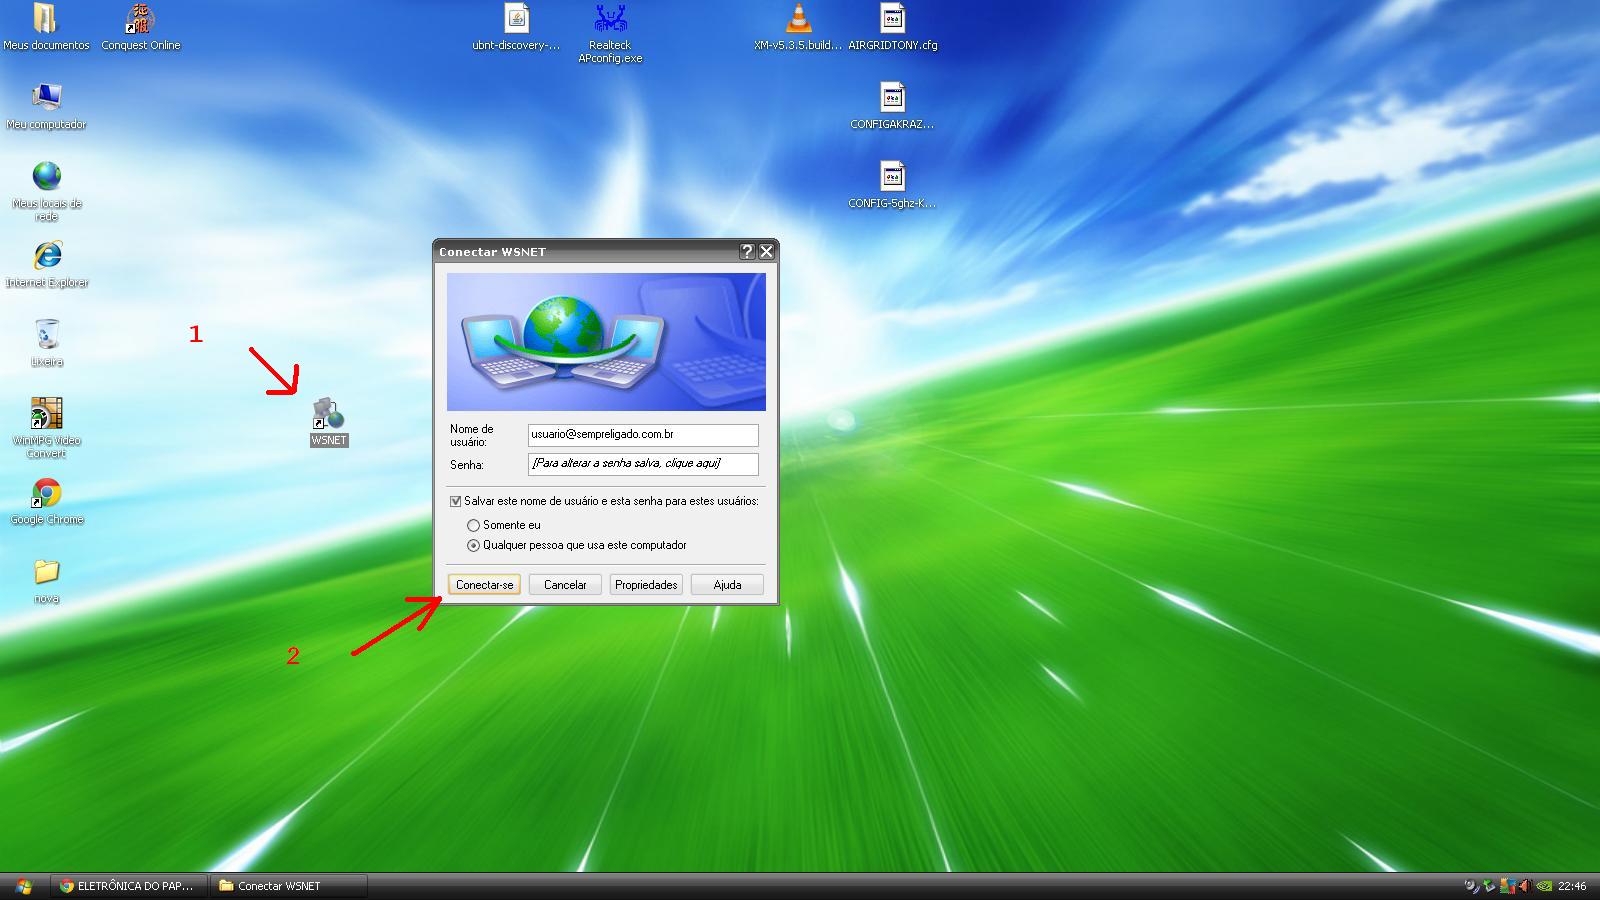Click the Cancelar button
Image resolution: width=1600 pixels, height=900 pixels.
(x=565, y=585)
